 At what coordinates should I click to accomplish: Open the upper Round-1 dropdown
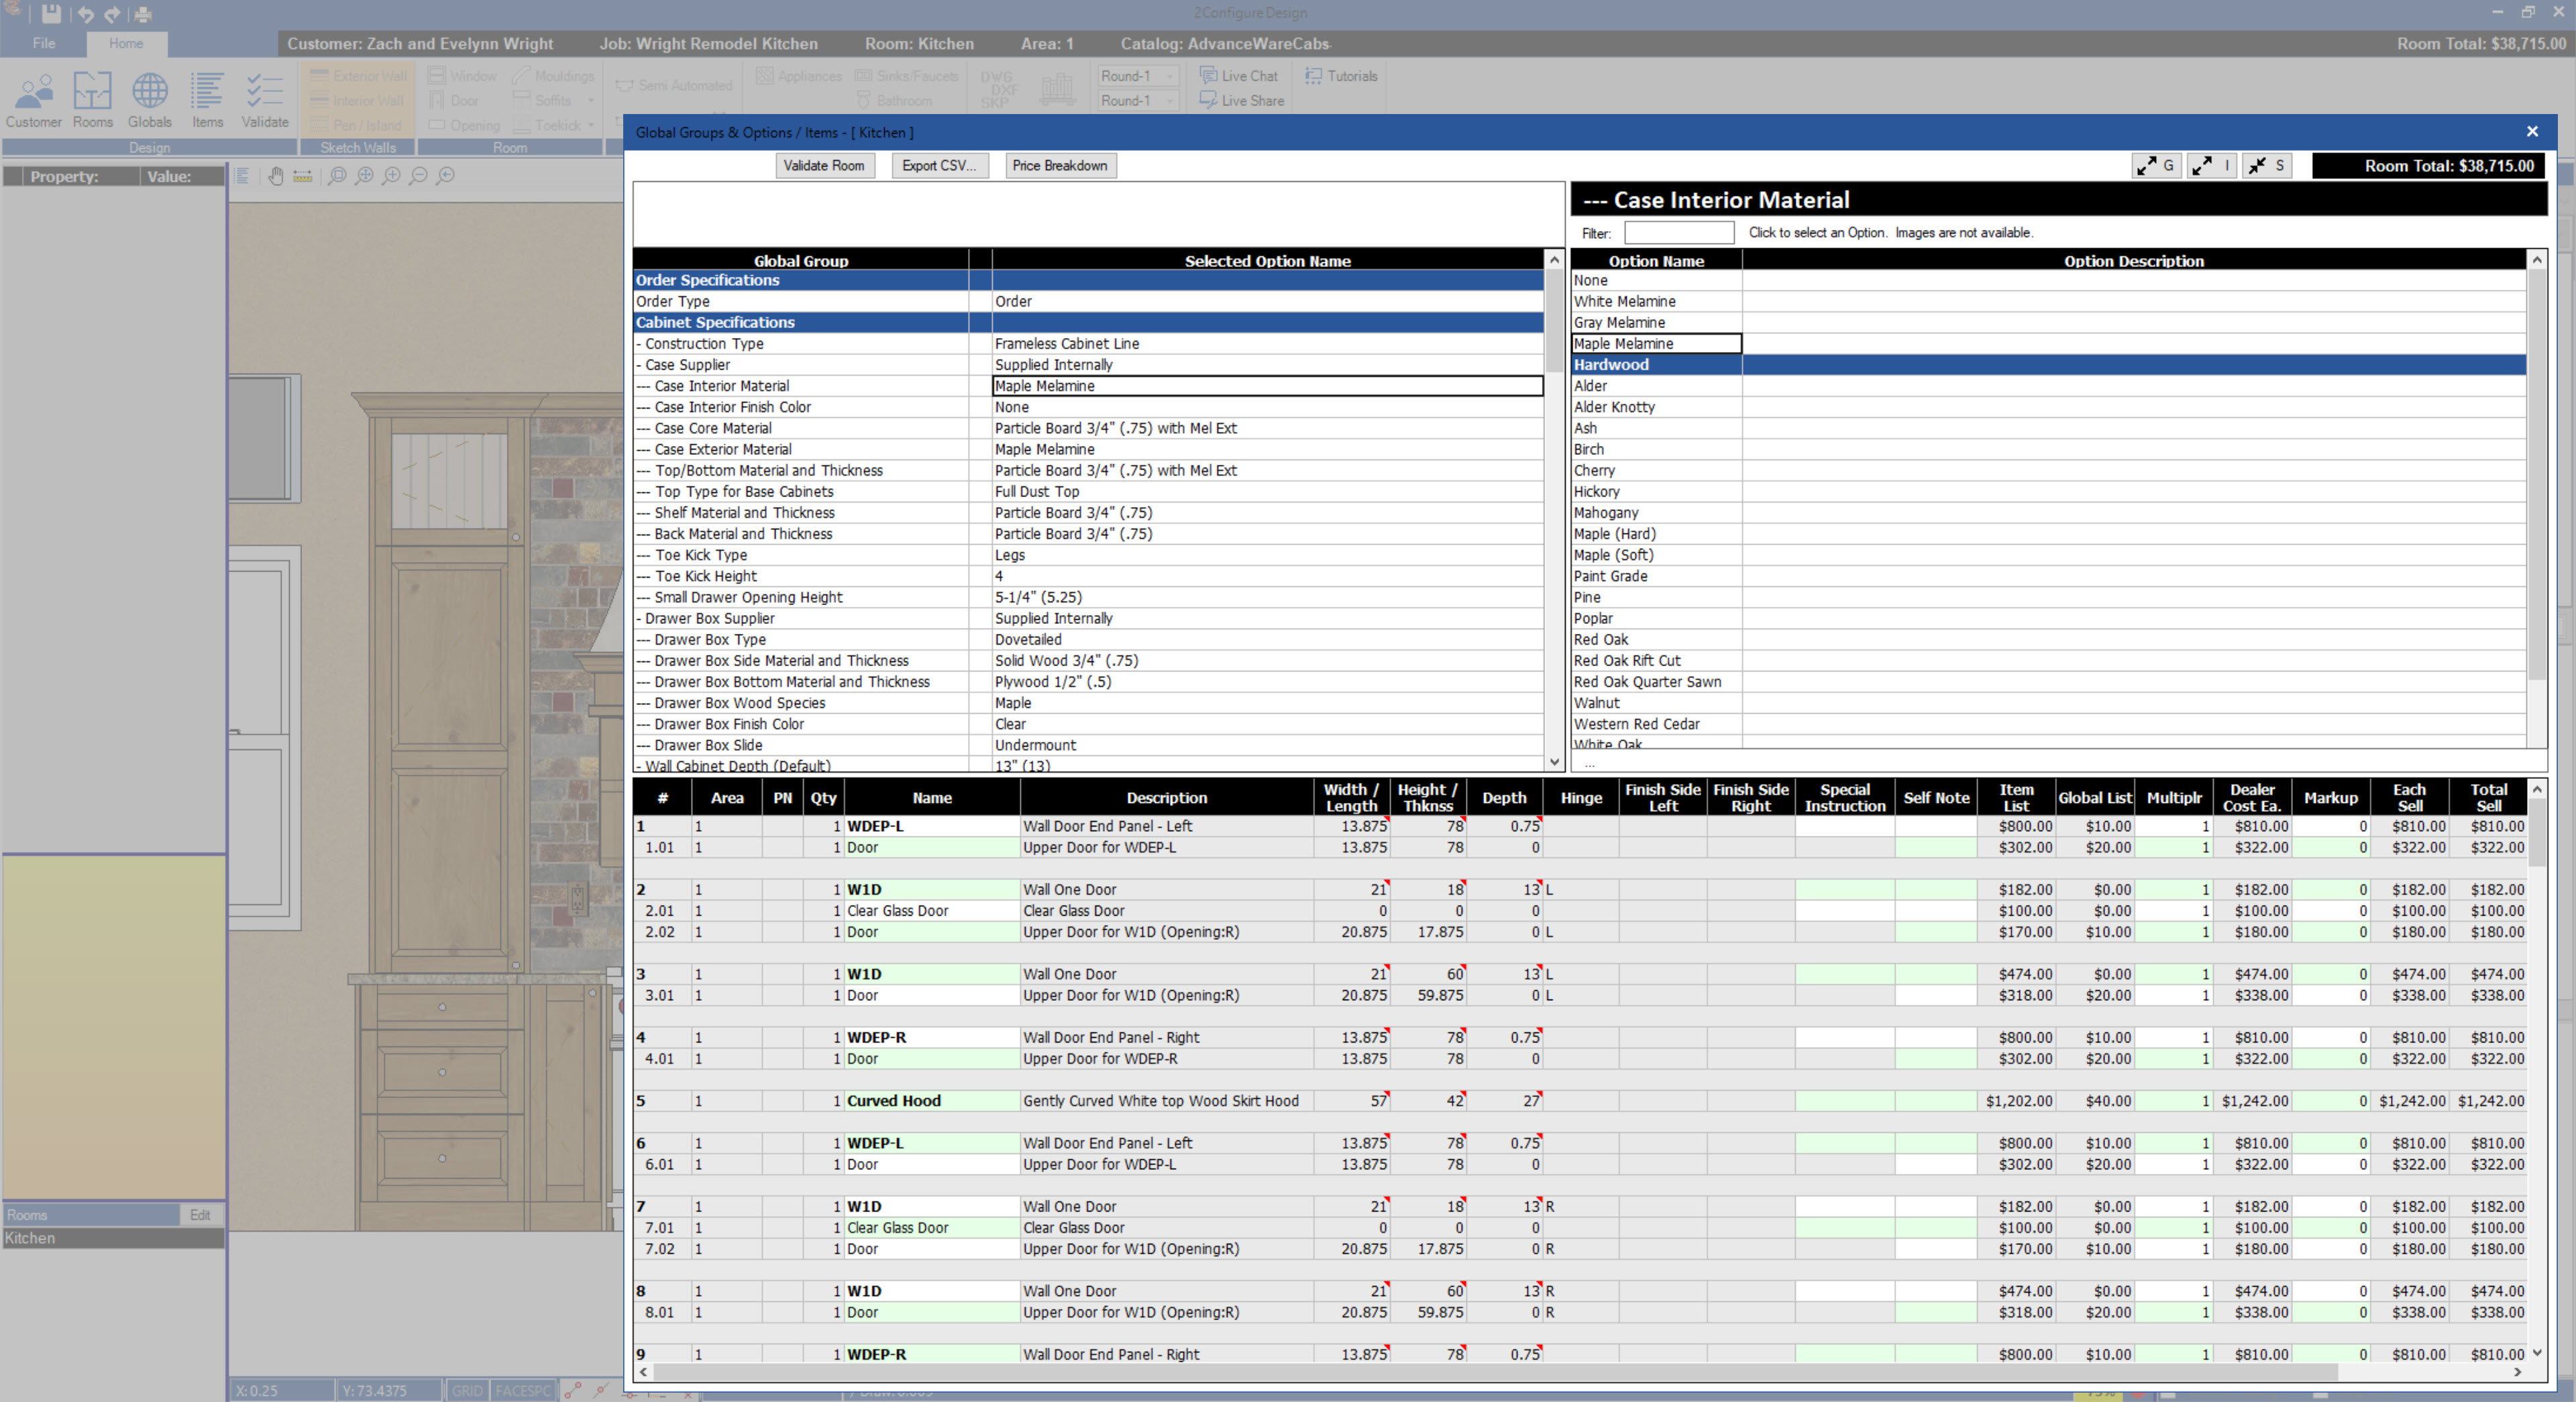(1170, 76)
